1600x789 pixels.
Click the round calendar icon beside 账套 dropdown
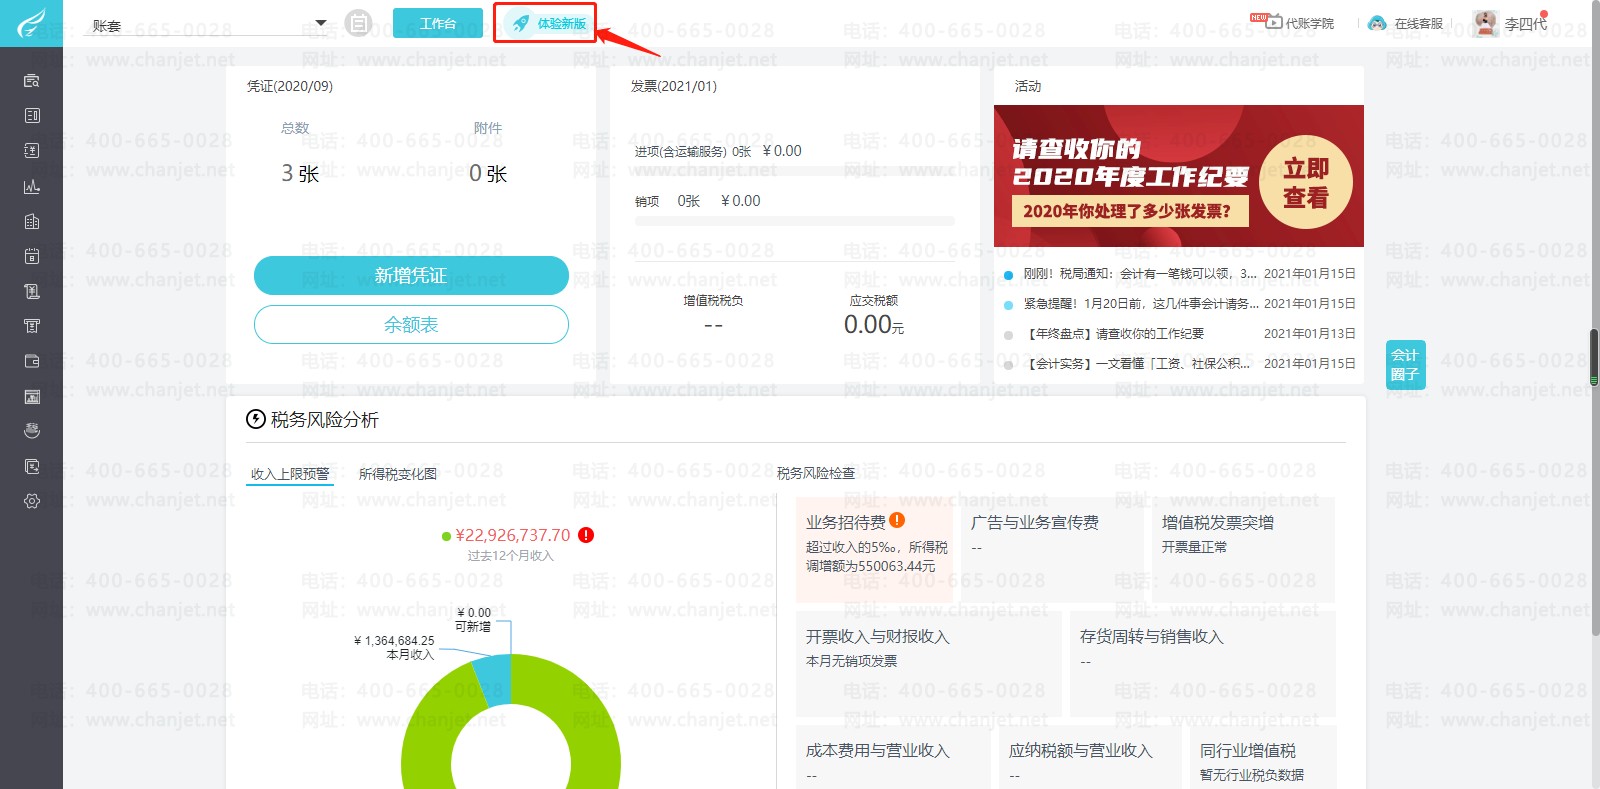[358, 23]
